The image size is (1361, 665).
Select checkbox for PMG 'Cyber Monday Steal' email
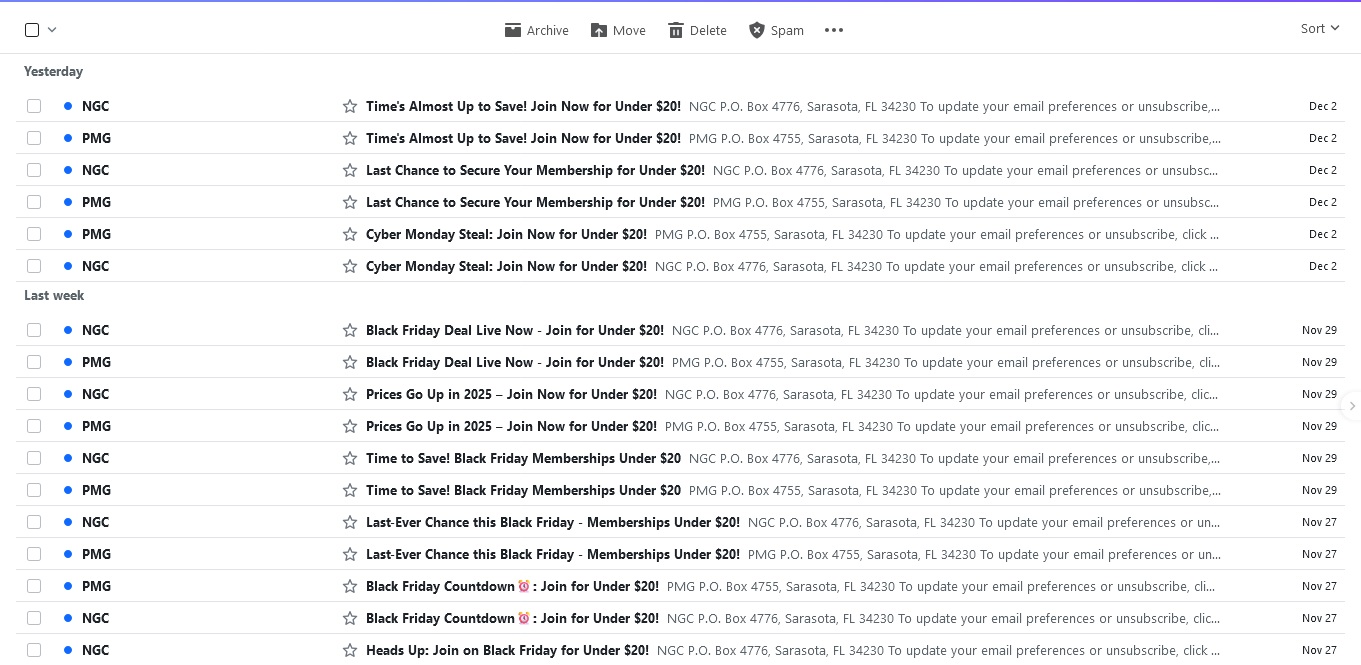tap(34, 234)
